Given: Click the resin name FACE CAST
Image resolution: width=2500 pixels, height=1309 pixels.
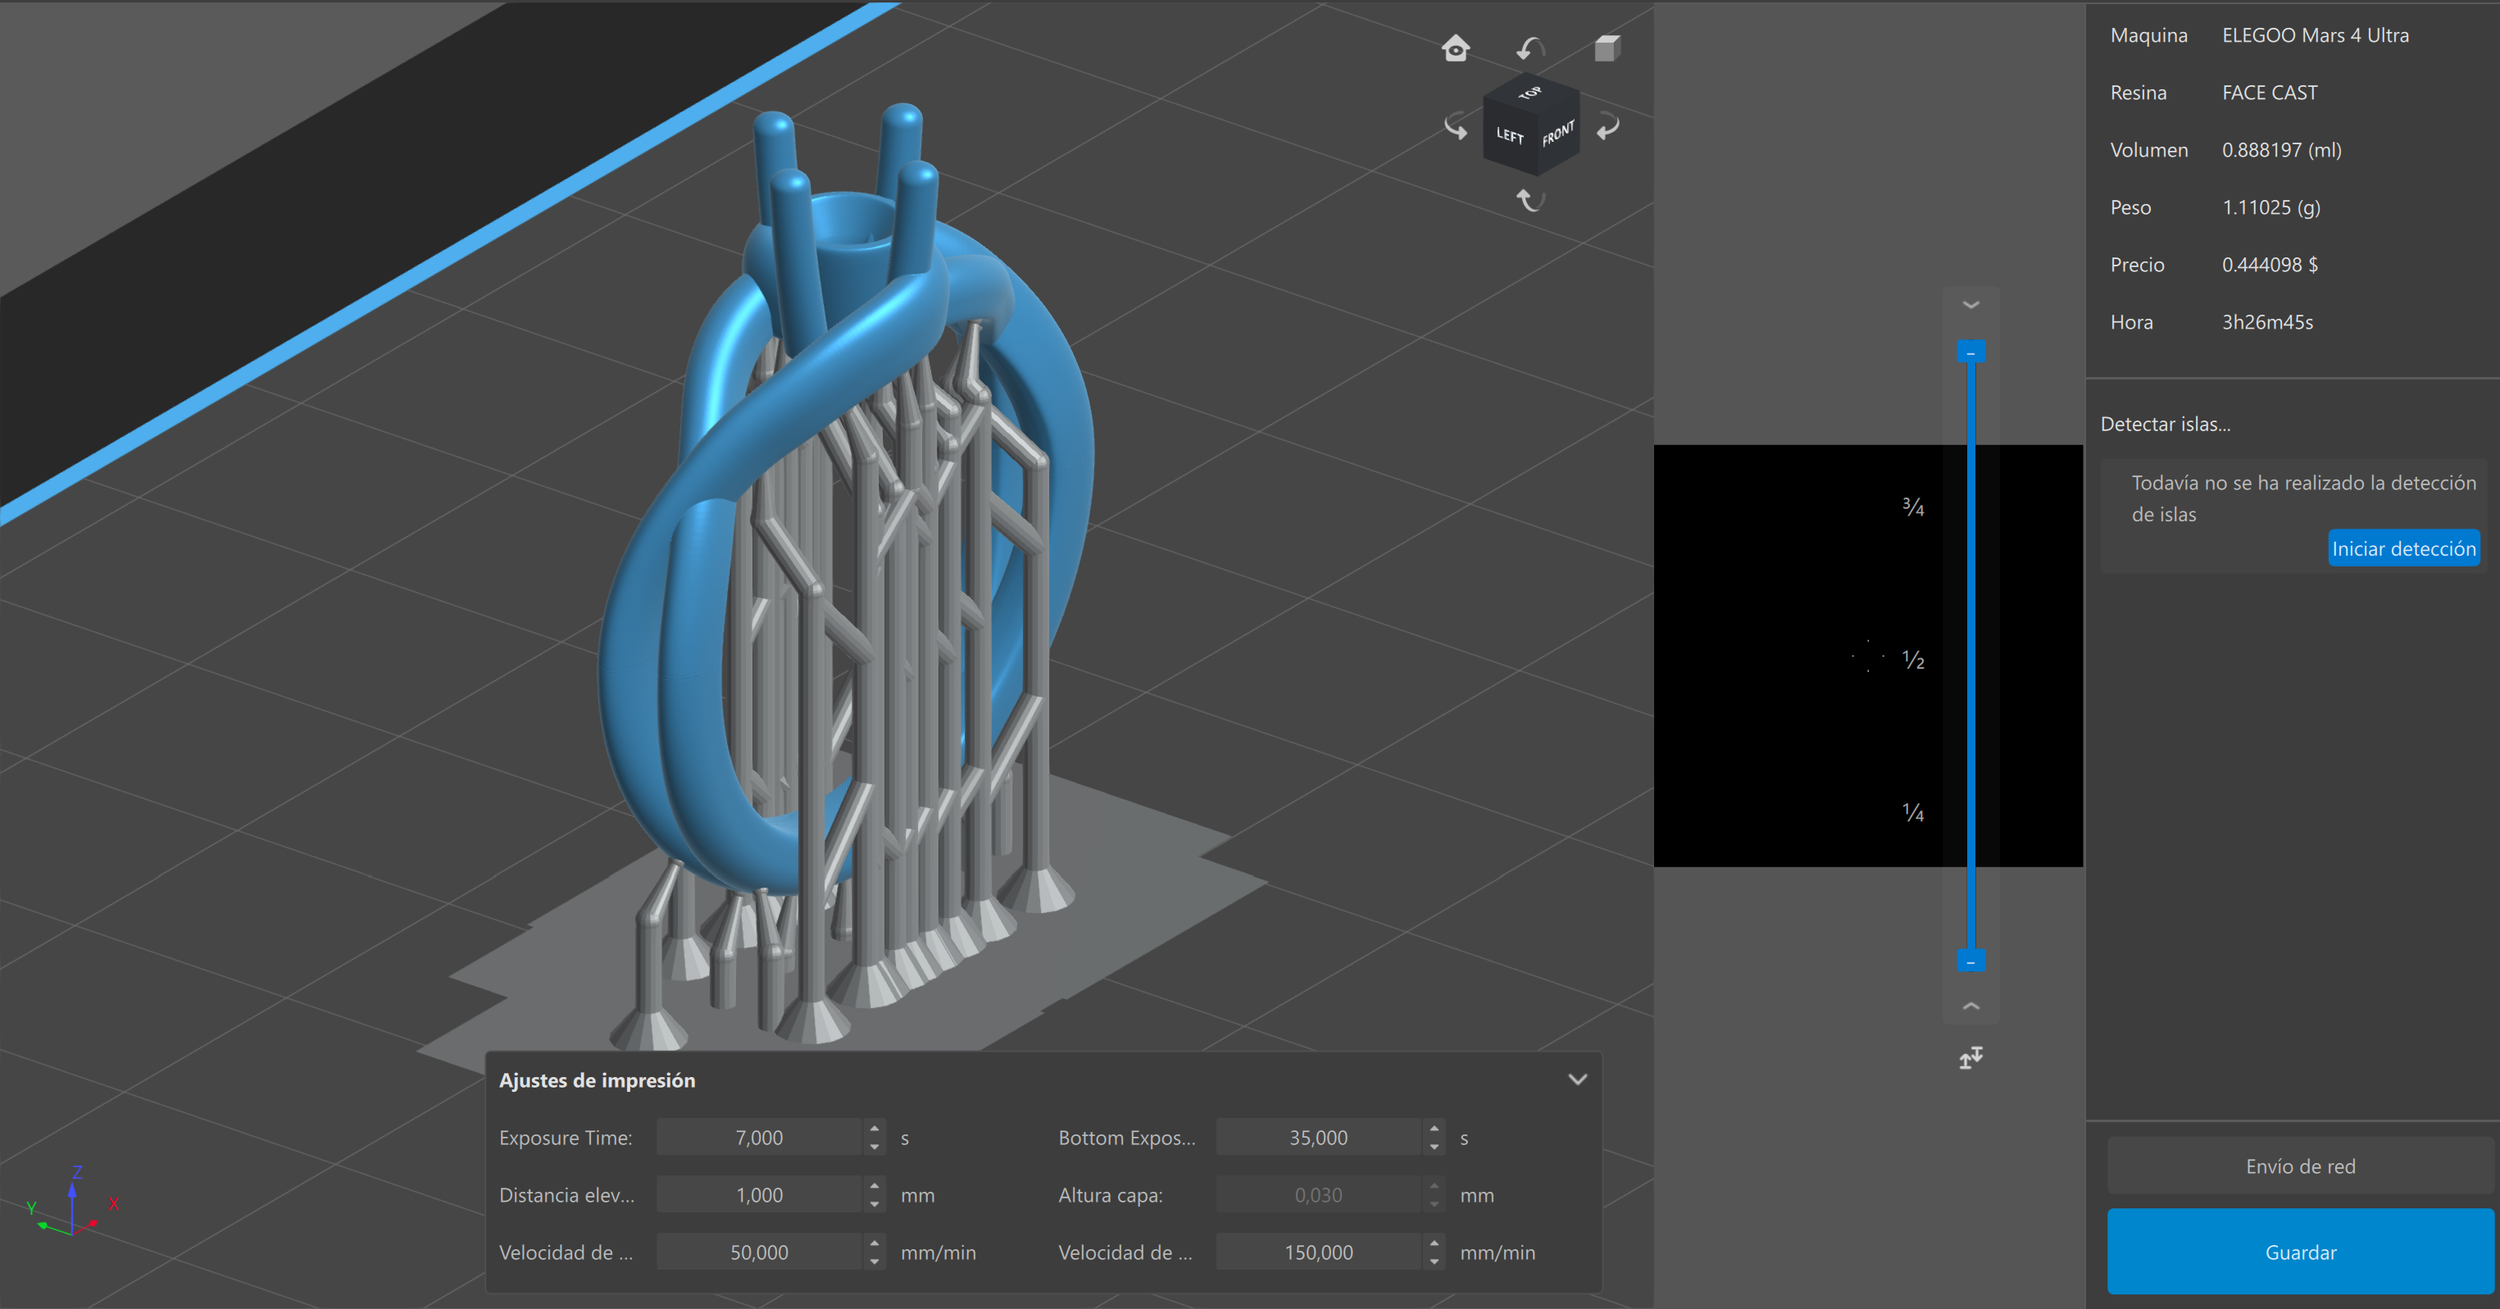Looking at the screenshot, I should tap(2269, 92).
